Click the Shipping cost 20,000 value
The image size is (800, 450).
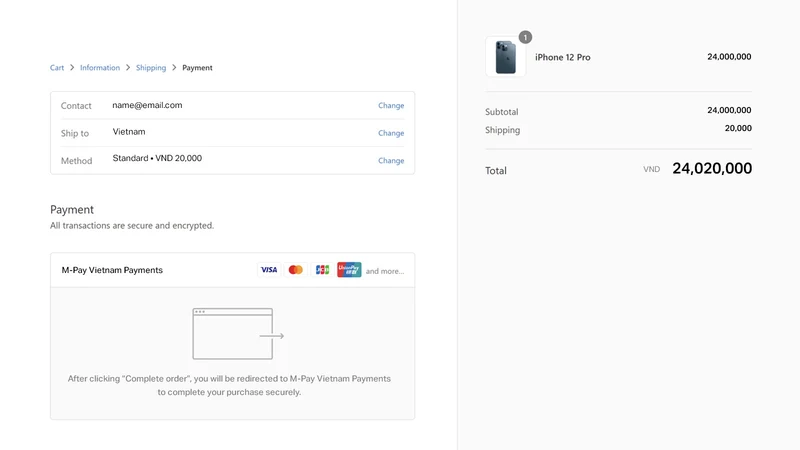pyautogui.click(x=738, y=128)
